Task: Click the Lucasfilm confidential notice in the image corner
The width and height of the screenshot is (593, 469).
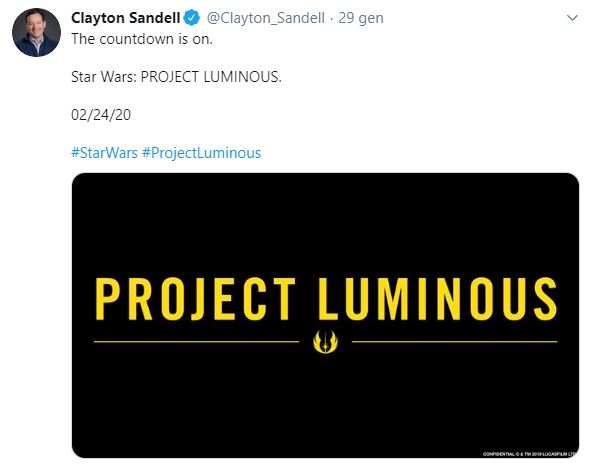Action: coord(530,453)
